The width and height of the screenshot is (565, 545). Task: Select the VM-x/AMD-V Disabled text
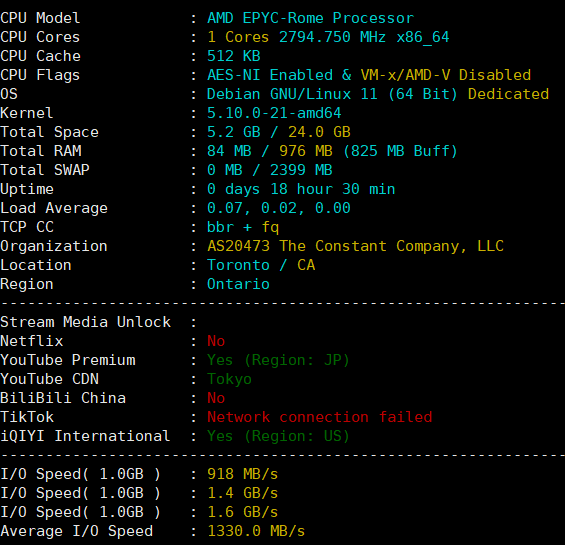point(446,75)
